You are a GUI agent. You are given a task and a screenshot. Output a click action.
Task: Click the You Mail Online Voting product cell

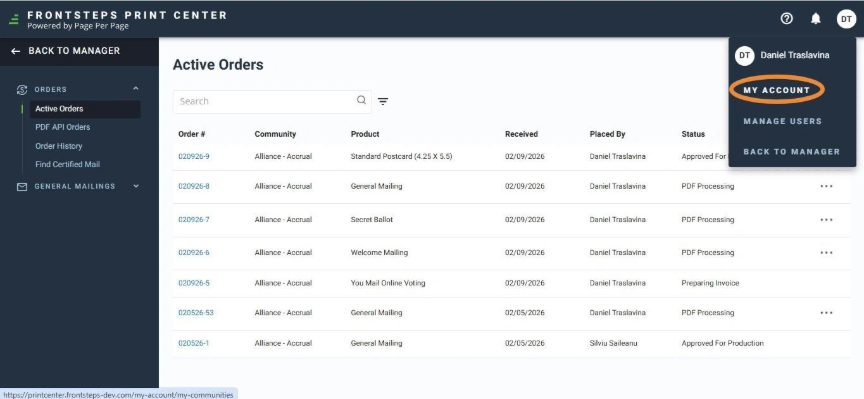(388, 283)
